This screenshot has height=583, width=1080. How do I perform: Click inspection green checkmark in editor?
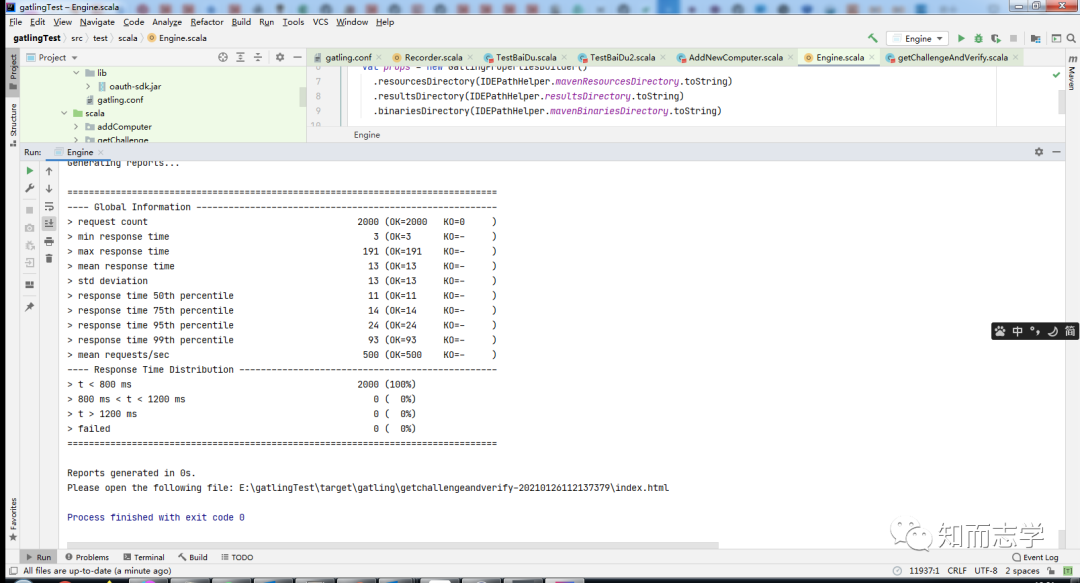click(x=1056, y=74)
